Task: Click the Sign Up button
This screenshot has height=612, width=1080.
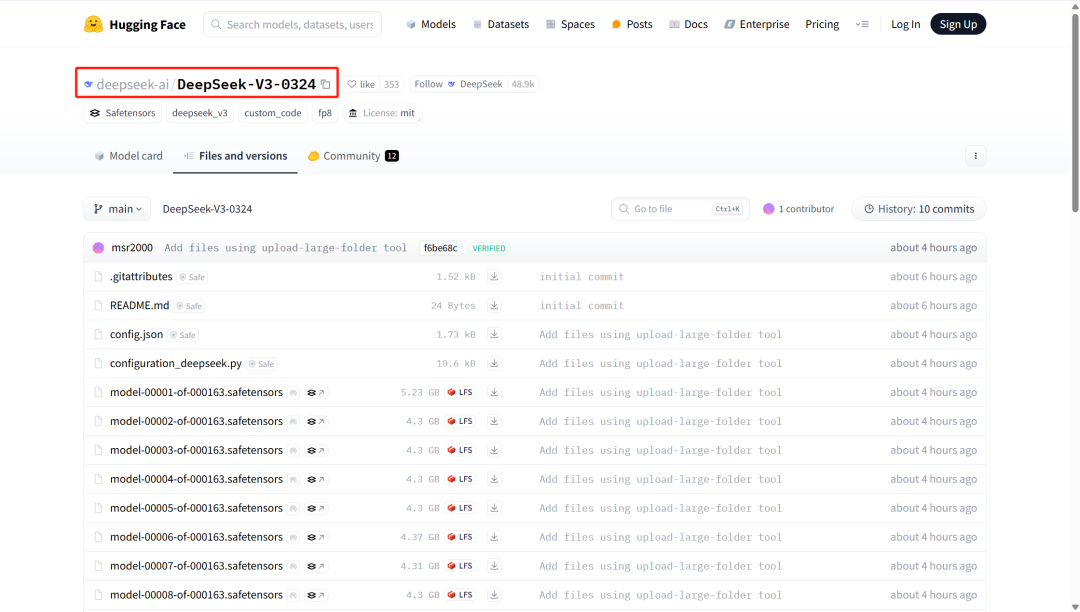Action: point(957,24)
